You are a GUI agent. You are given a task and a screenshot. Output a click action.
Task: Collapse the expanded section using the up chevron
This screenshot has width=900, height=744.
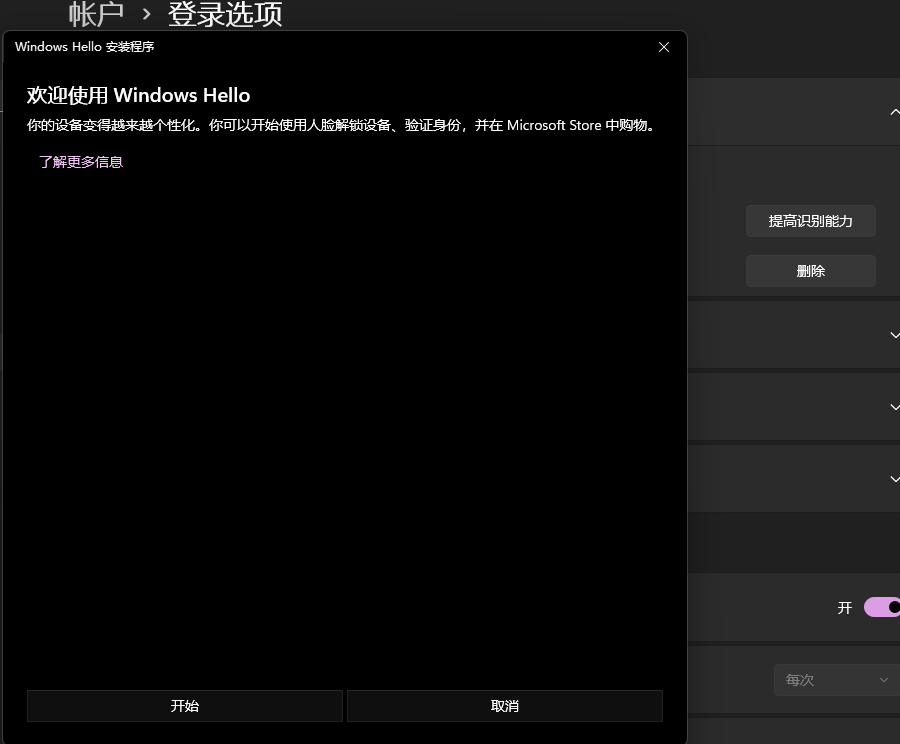[894, 112]
